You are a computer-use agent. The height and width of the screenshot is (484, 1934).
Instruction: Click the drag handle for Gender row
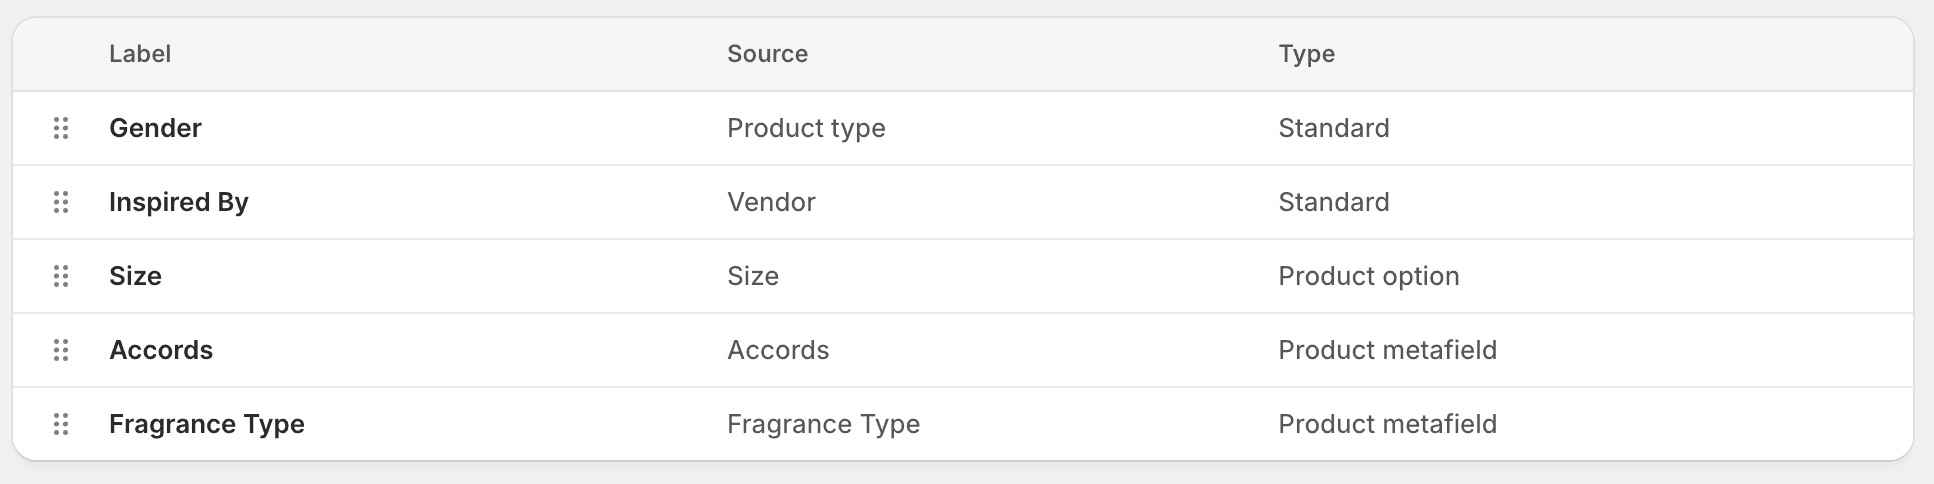(x=61, y=128)
